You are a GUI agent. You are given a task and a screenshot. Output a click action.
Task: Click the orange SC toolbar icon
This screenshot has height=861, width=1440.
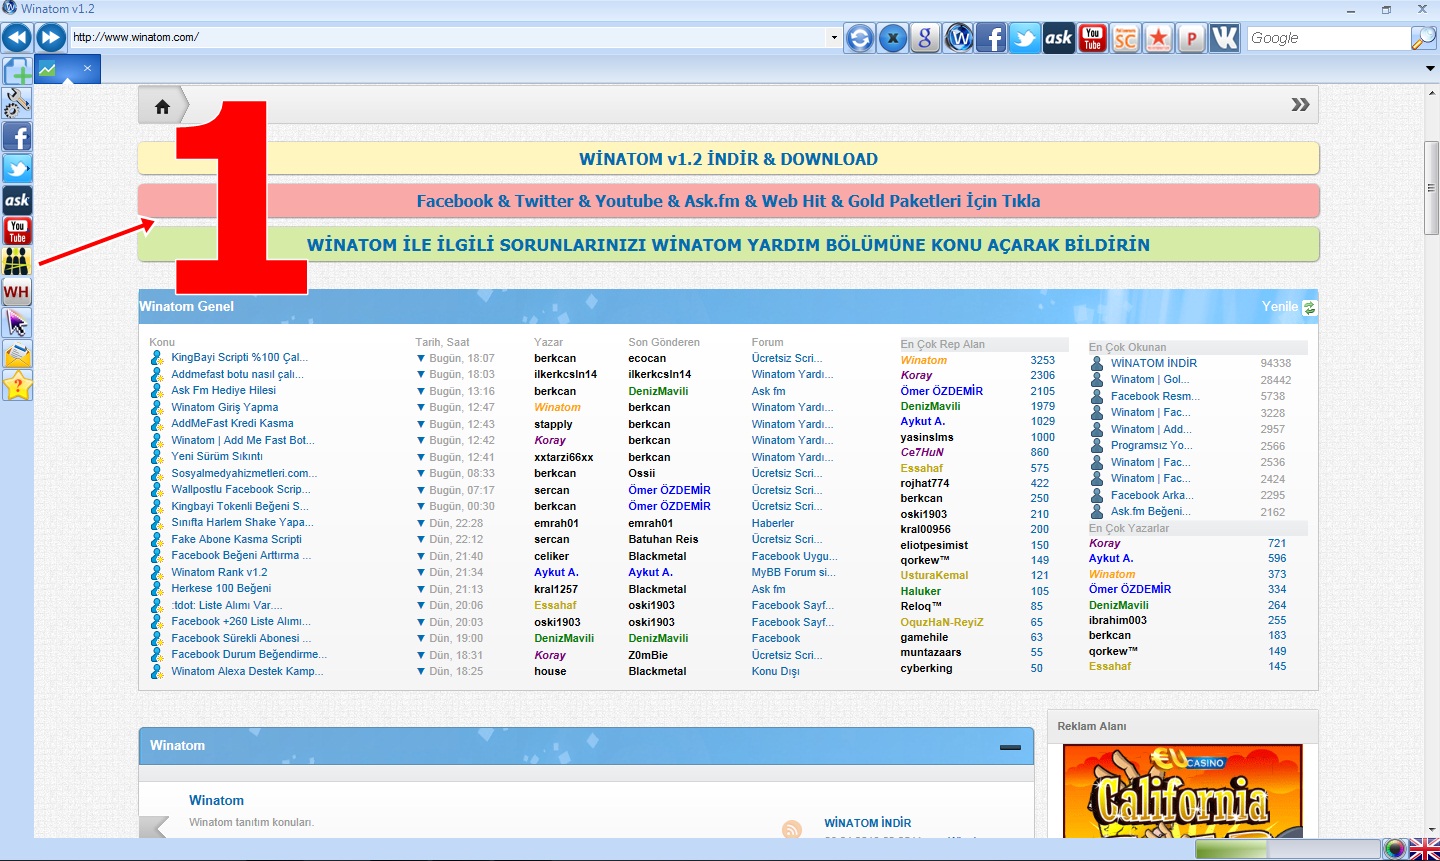pos(1125,38)
